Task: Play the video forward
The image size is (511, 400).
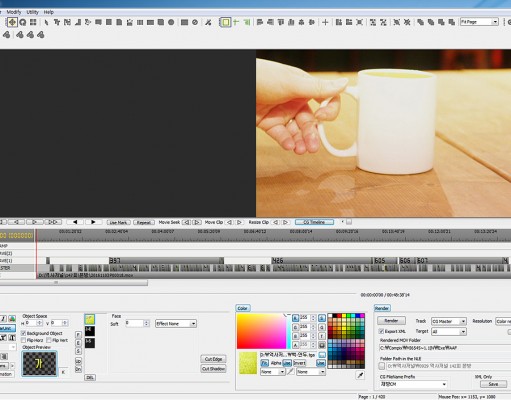Action: coord(93,222)
